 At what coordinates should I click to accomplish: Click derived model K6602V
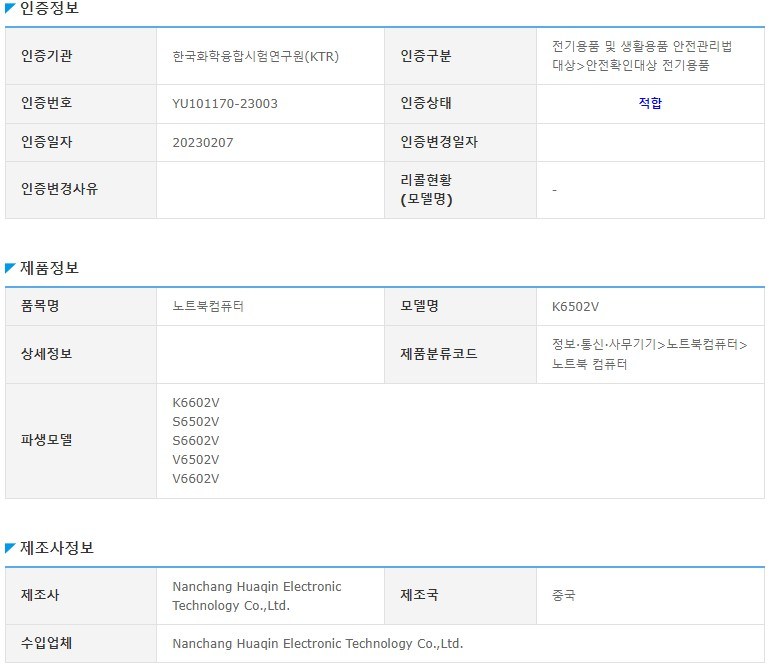pos(195,402)
